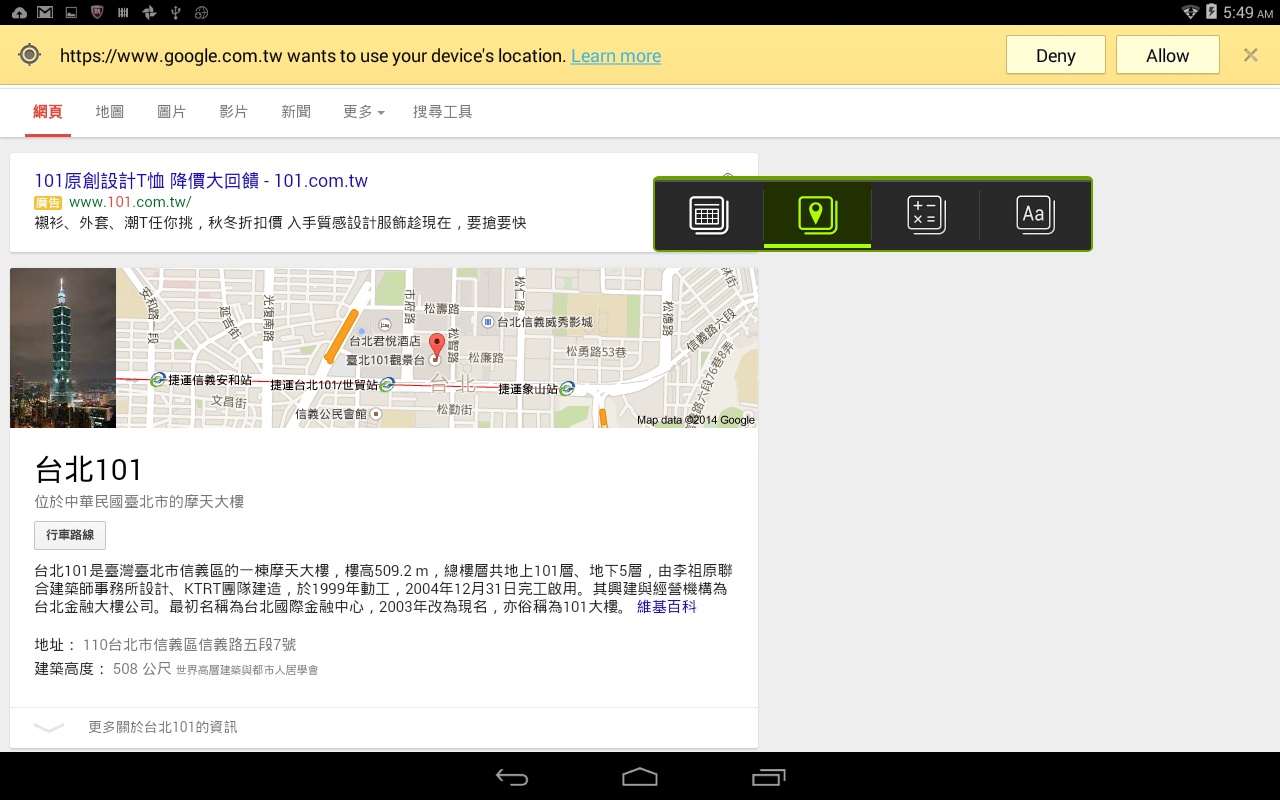The width and height of the screenshot is (1280, 800).
Task: Open the 世界高層建築與都市人居學會 source link
Action: click(247, 670)
